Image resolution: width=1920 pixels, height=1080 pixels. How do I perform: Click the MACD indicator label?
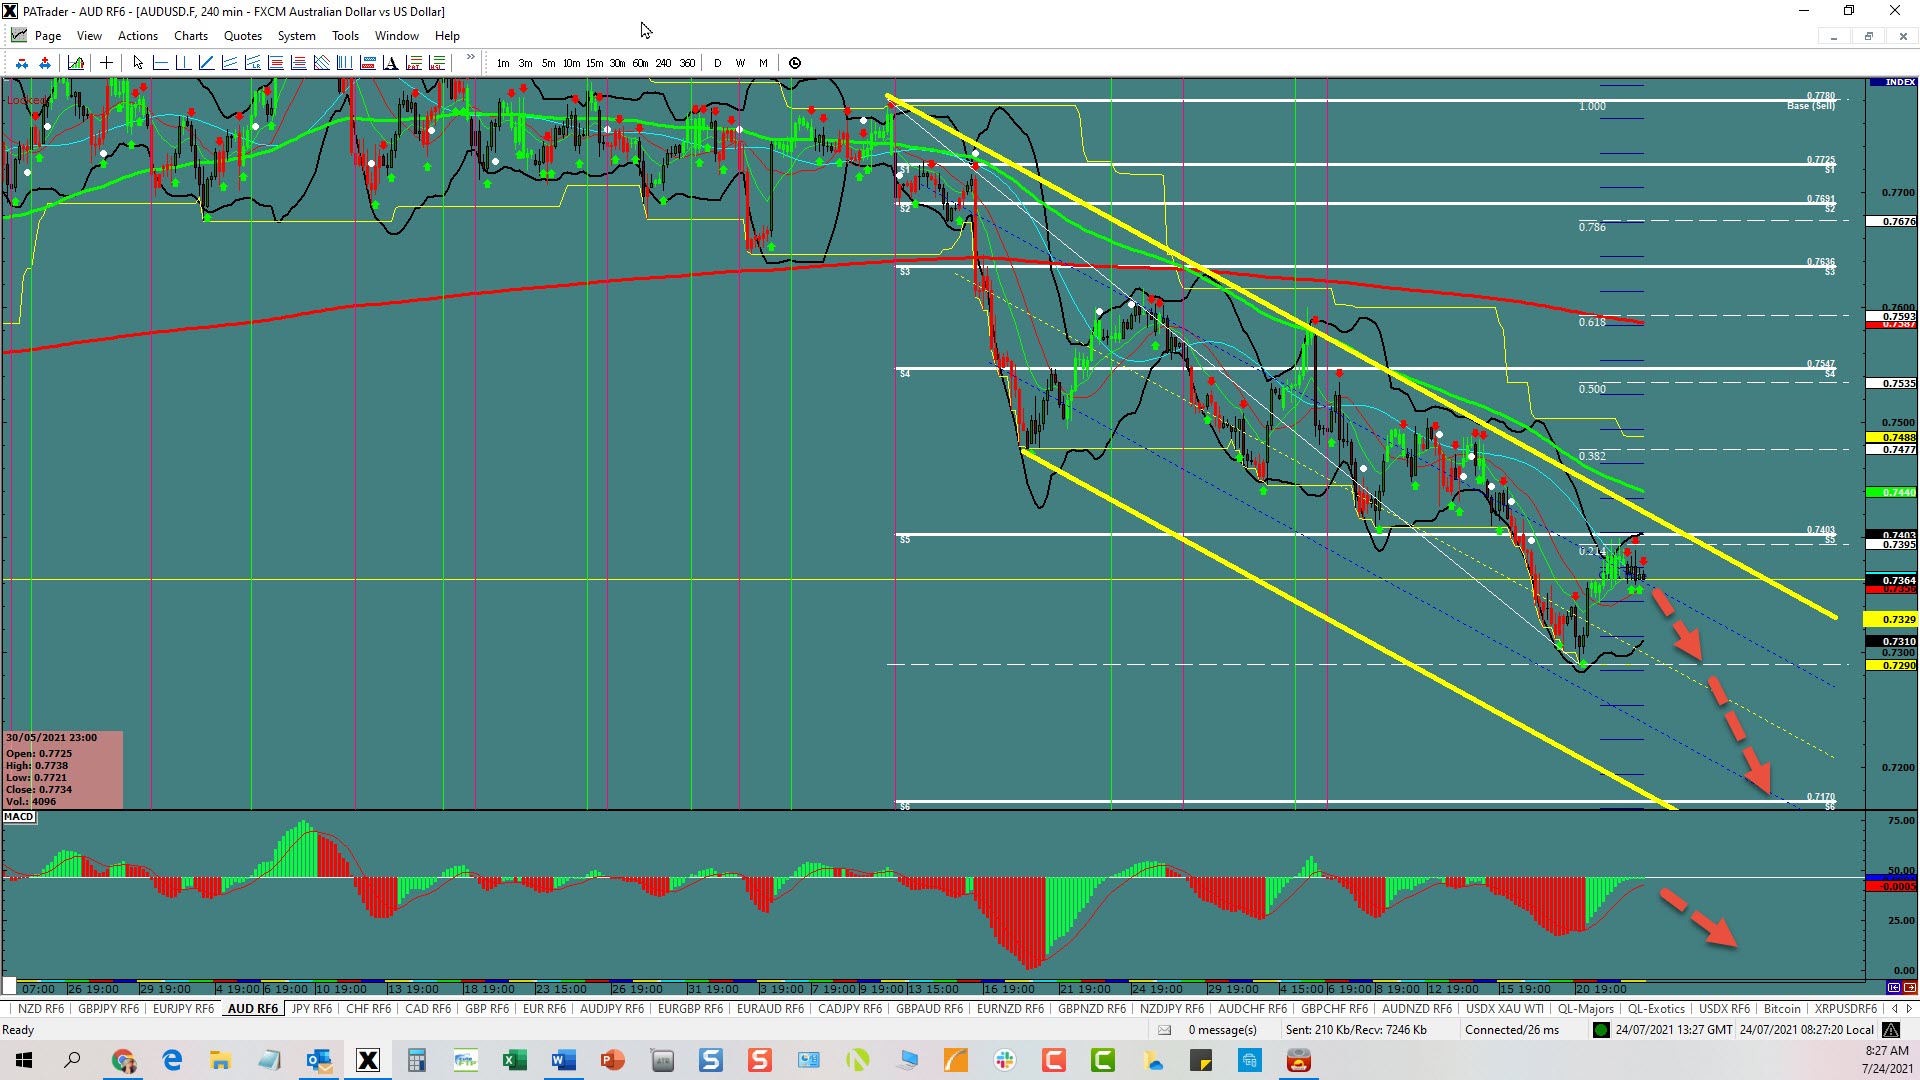(x=19, y=817)
